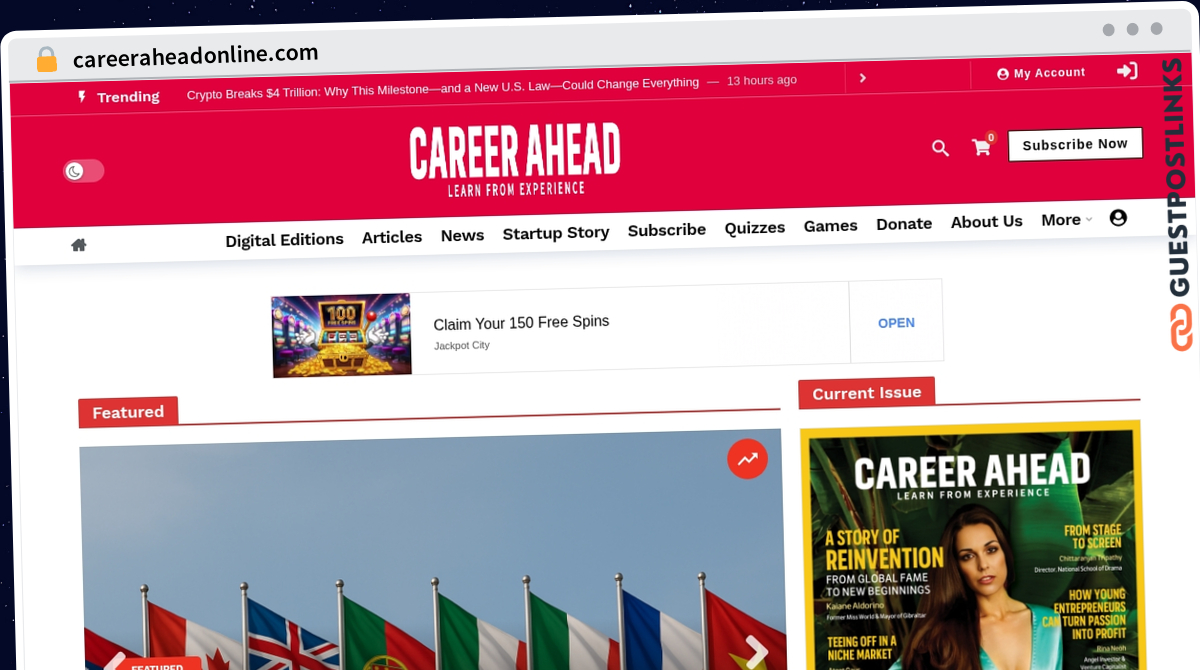The image size is (1200, 670).
Task: Click the home icon in navigation bar
Action: coord(78,245)
